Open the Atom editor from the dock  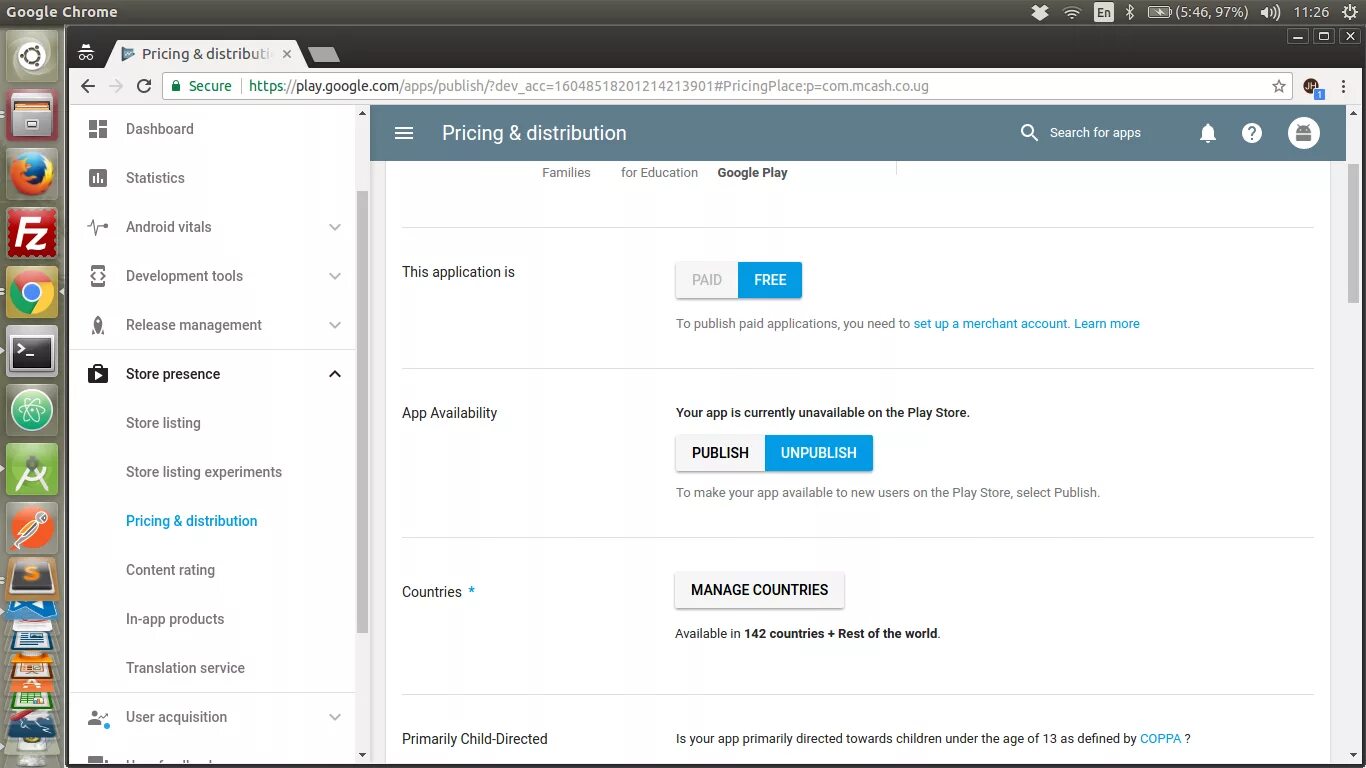click(32, 411)
